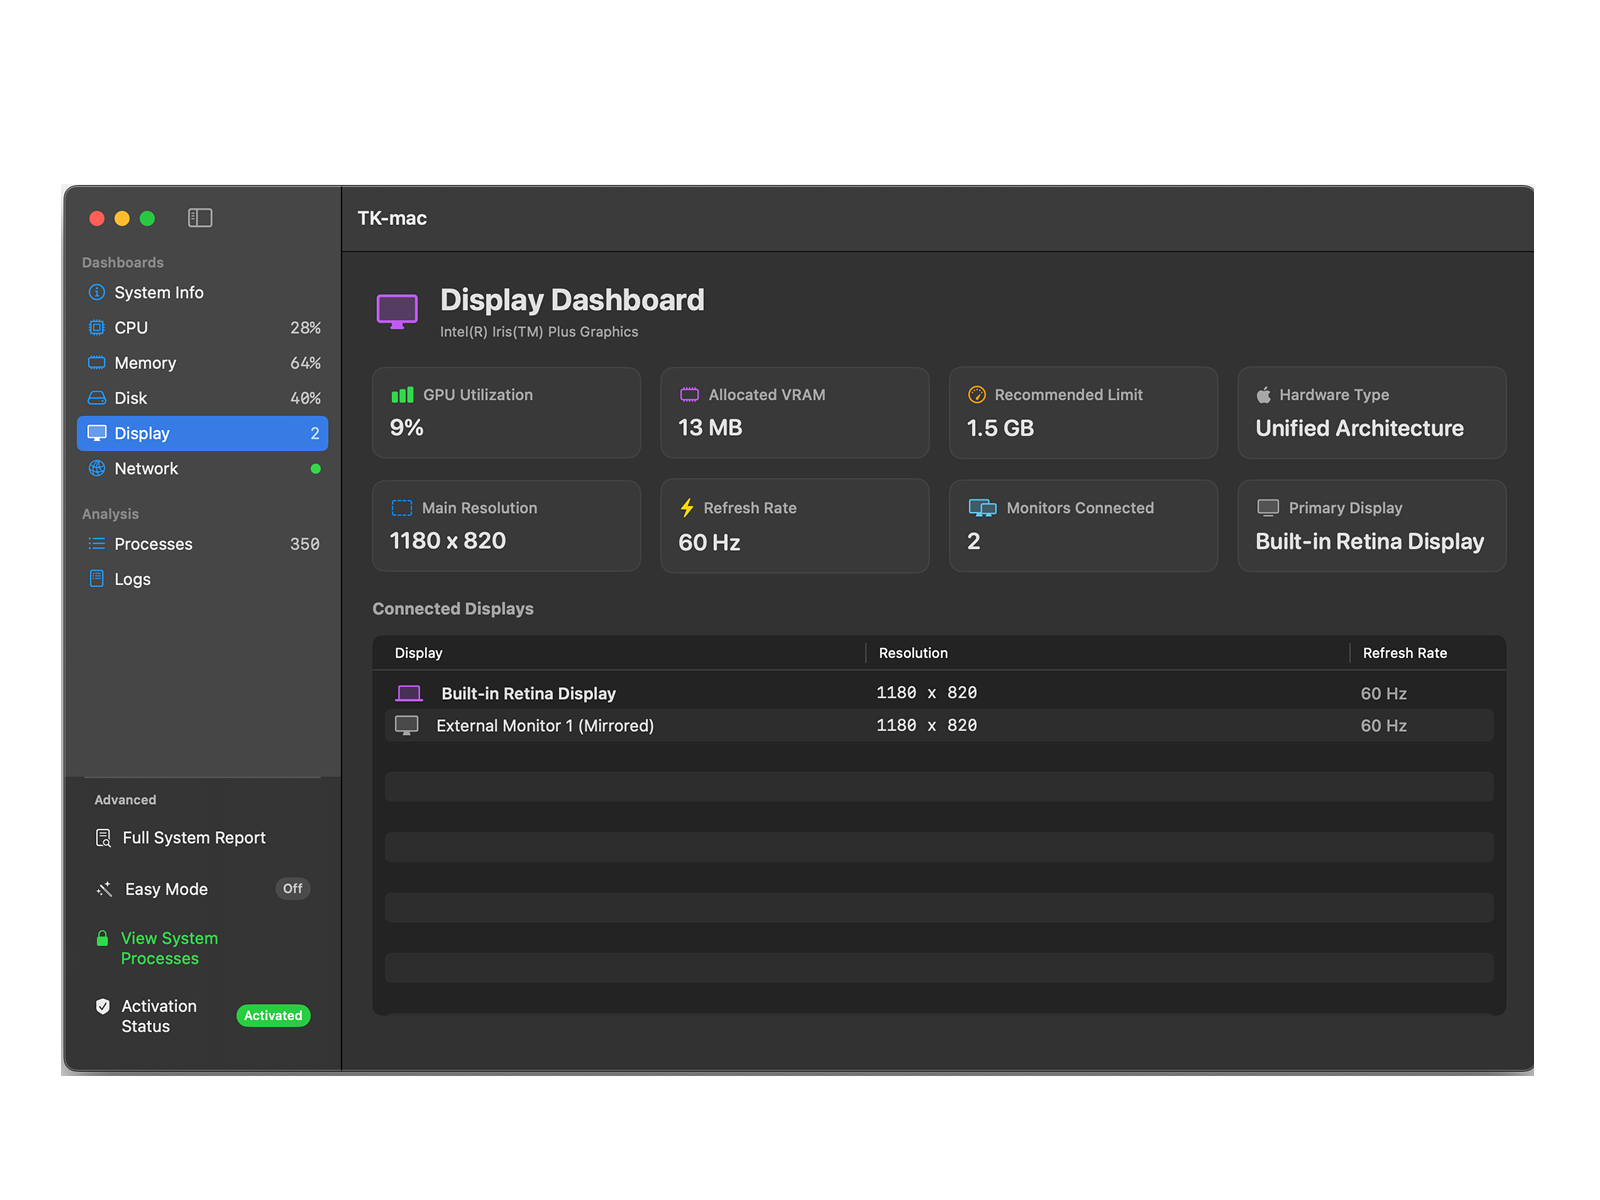Click the Processes list icon
Screen dimensions: 1600x1200
pyautogui.click(x=97, y=544)
